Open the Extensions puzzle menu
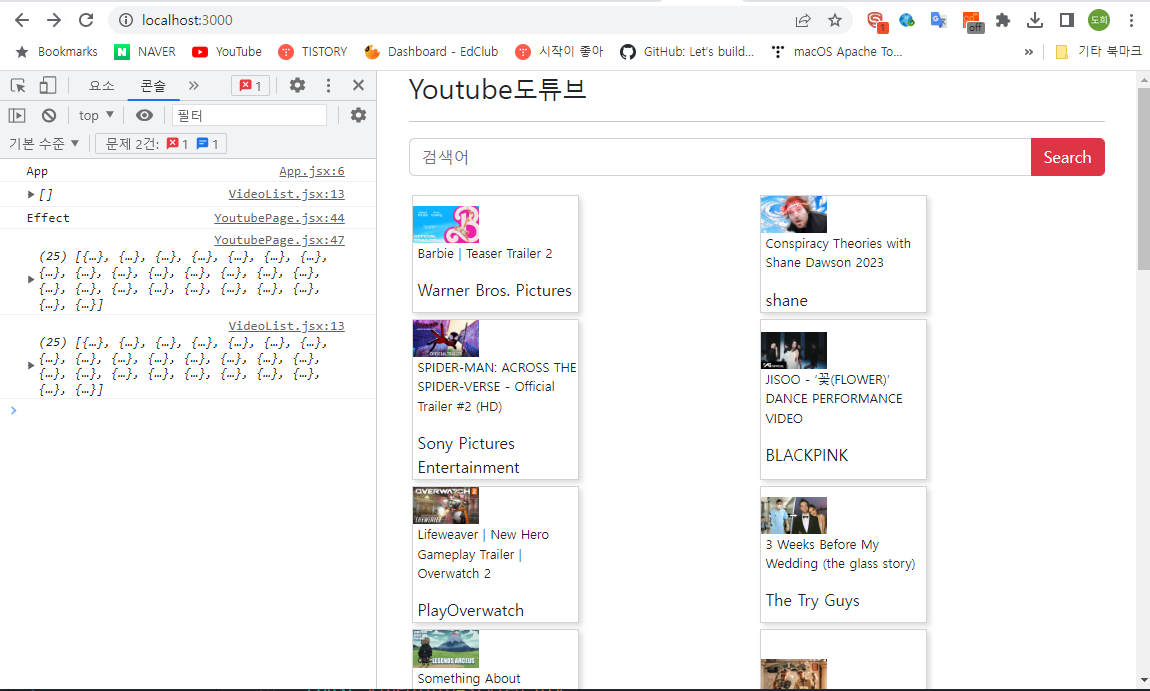Image resolution: width=1150 pixels, height=691 pixels. [1003, 21]
